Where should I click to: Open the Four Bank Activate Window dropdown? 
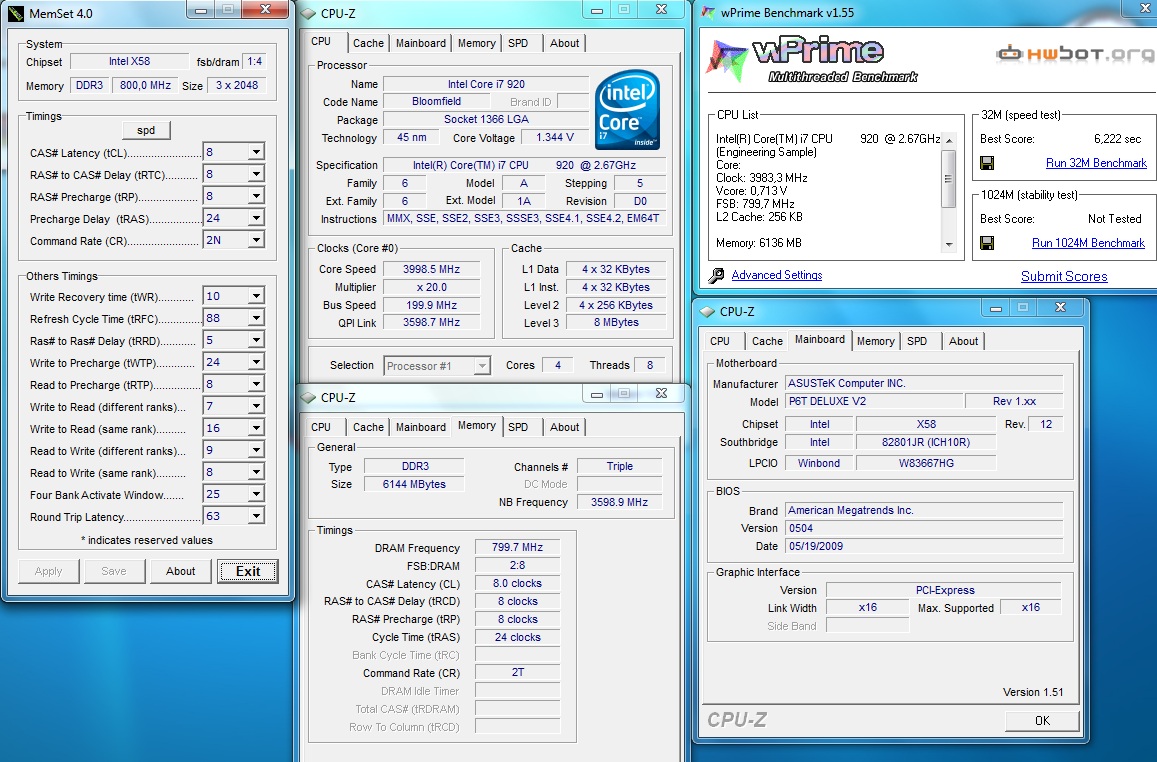point(255,494)
